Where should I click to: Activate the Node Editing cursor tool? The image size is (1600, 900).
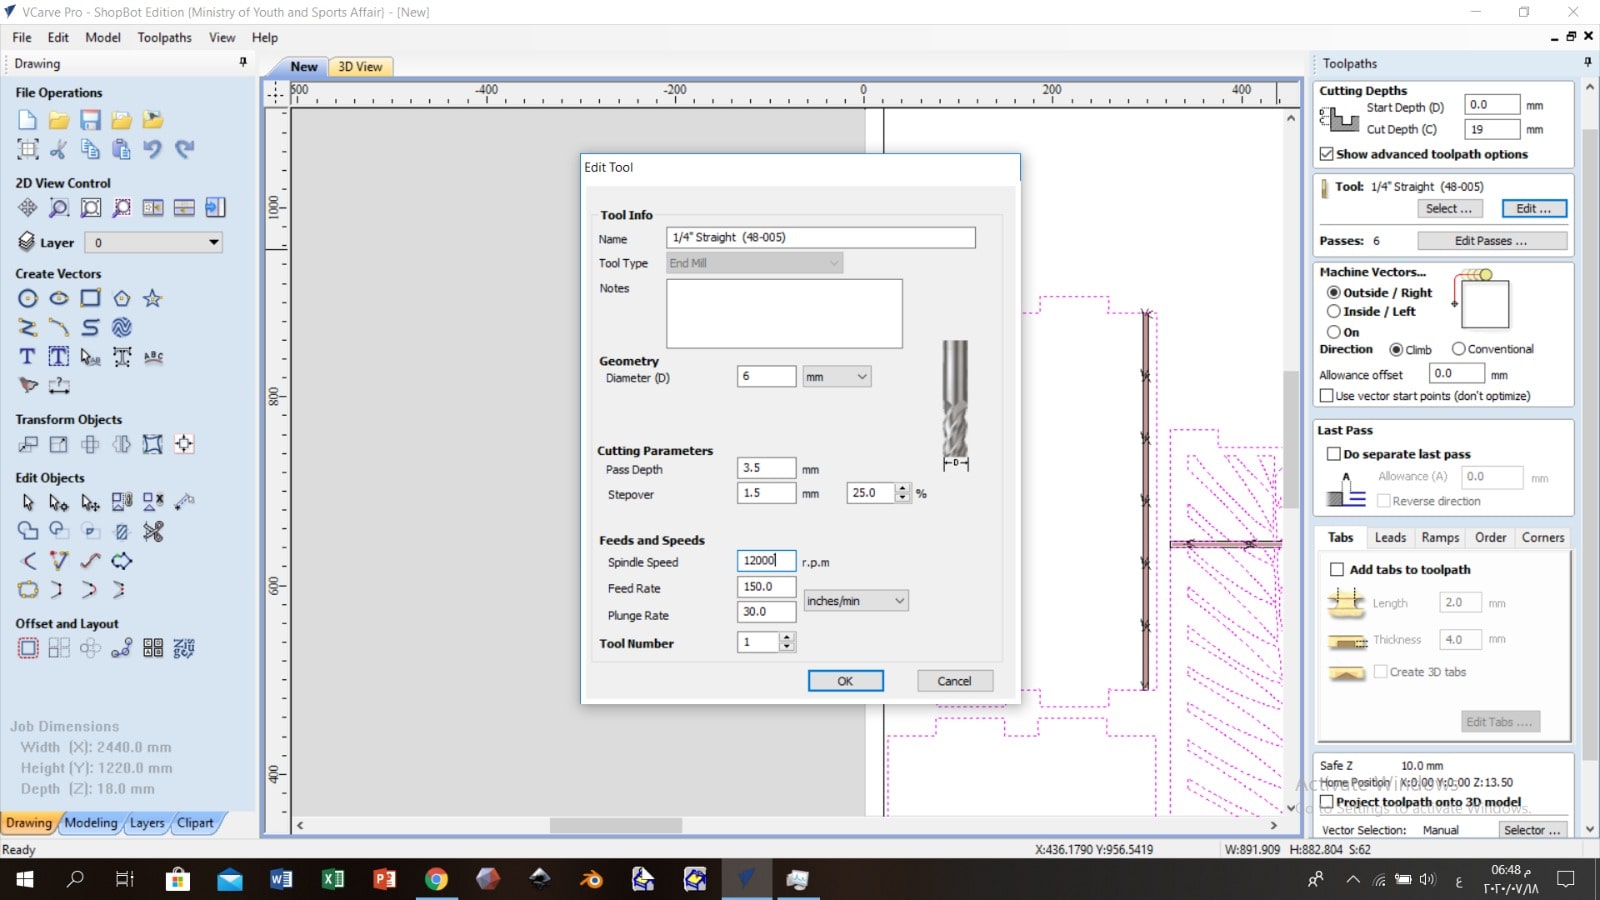tap(59, 502)
